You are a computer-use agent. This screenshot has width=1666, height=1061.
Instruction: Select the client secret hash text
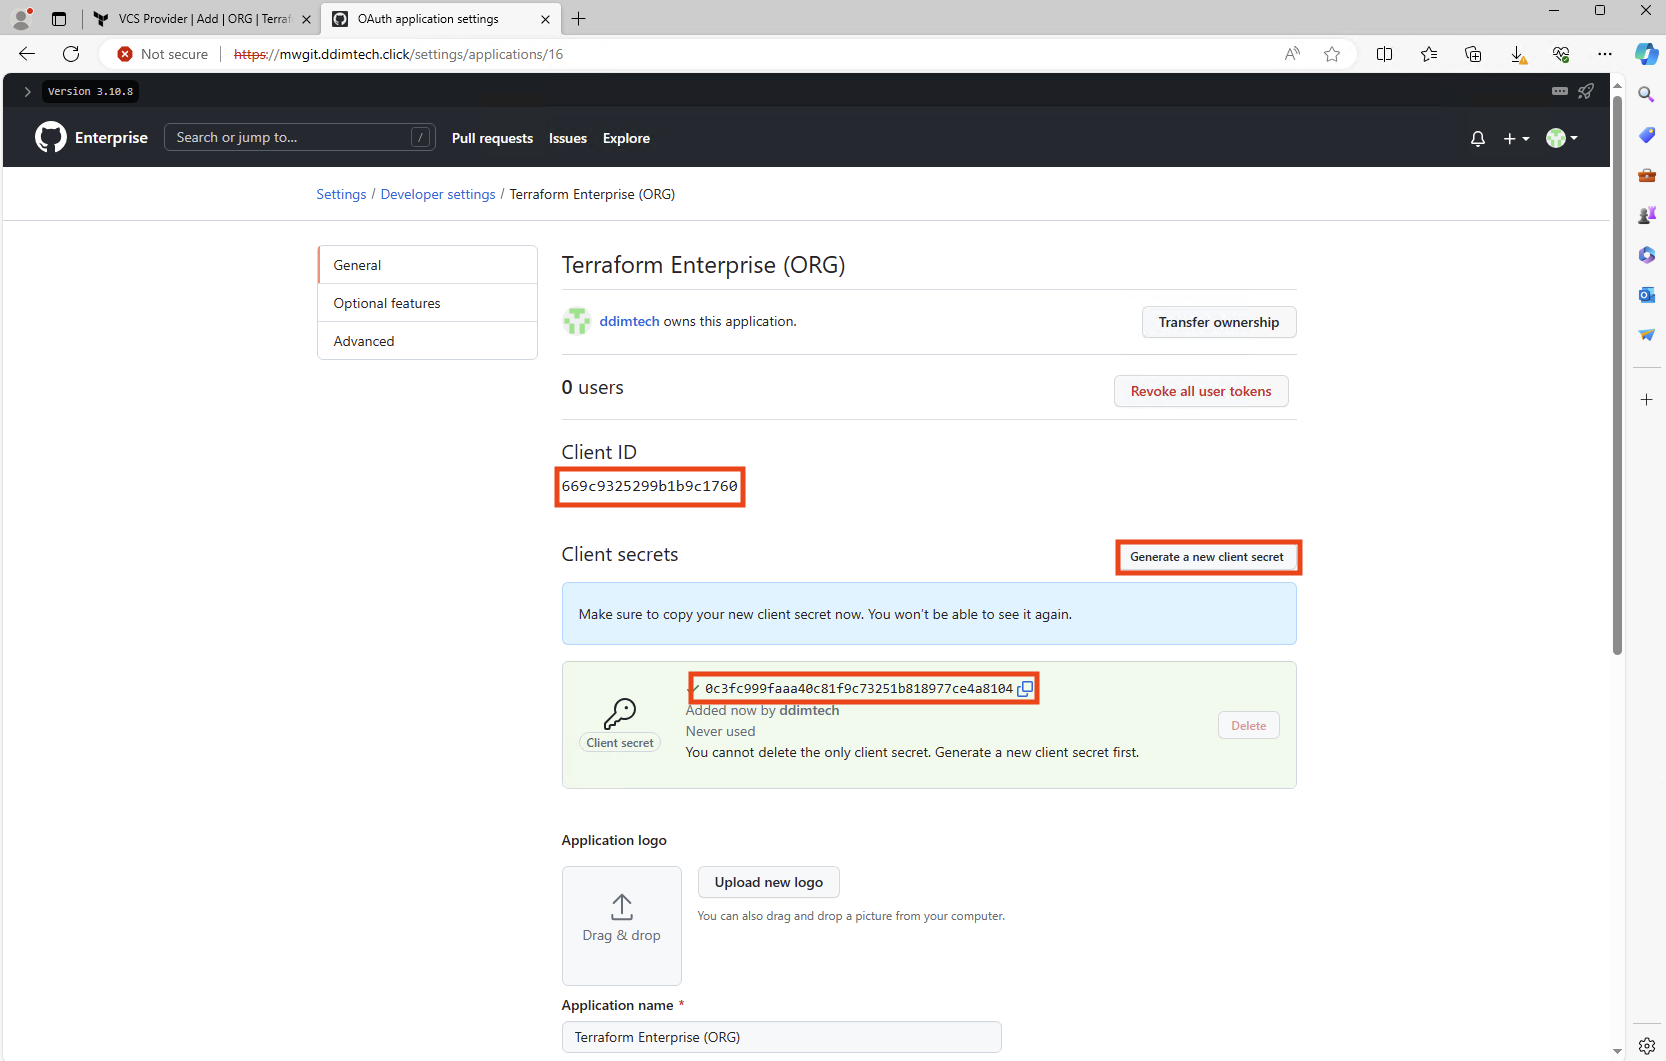(859, 688)
